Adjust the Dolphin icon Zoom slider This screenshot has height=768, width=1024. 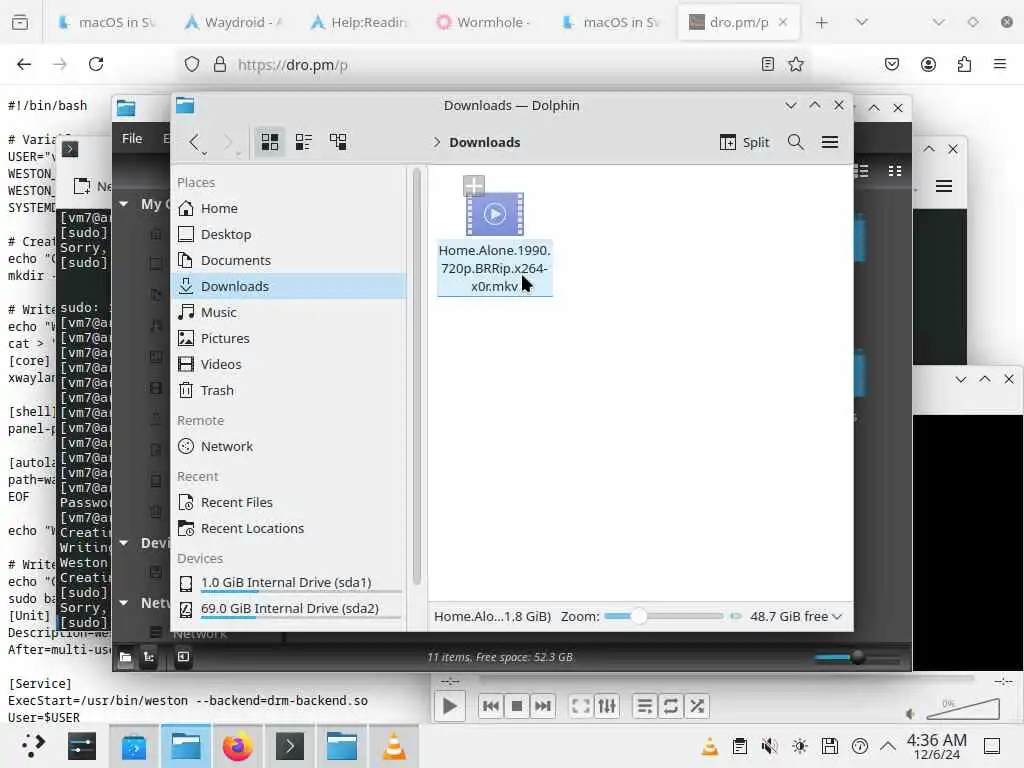coord(664,616)
